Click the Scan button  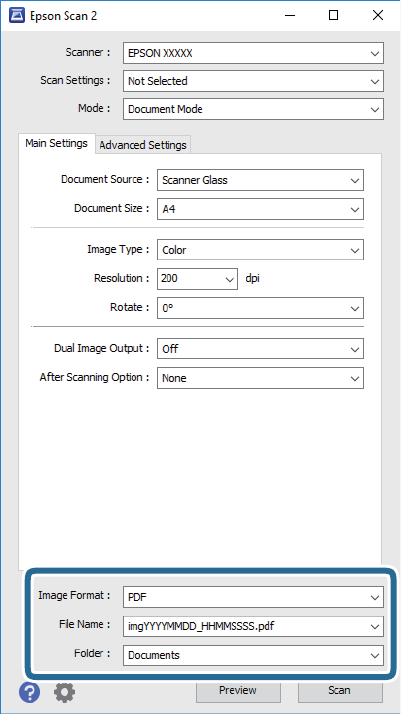(340, 691)
